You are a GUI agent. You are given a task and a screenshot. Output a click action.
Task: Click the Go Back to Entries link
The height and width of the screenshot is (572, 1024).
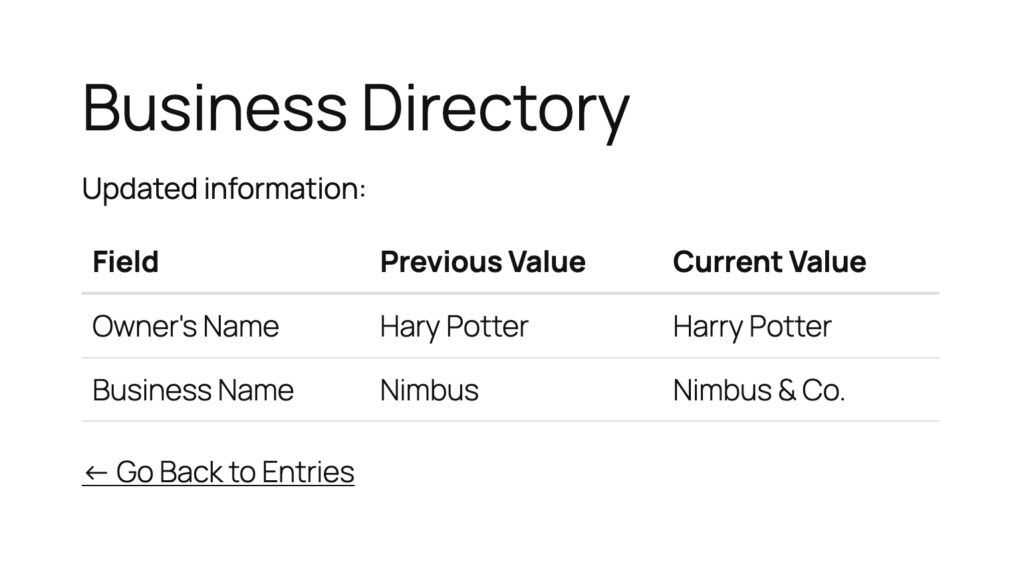pos(218,472)
